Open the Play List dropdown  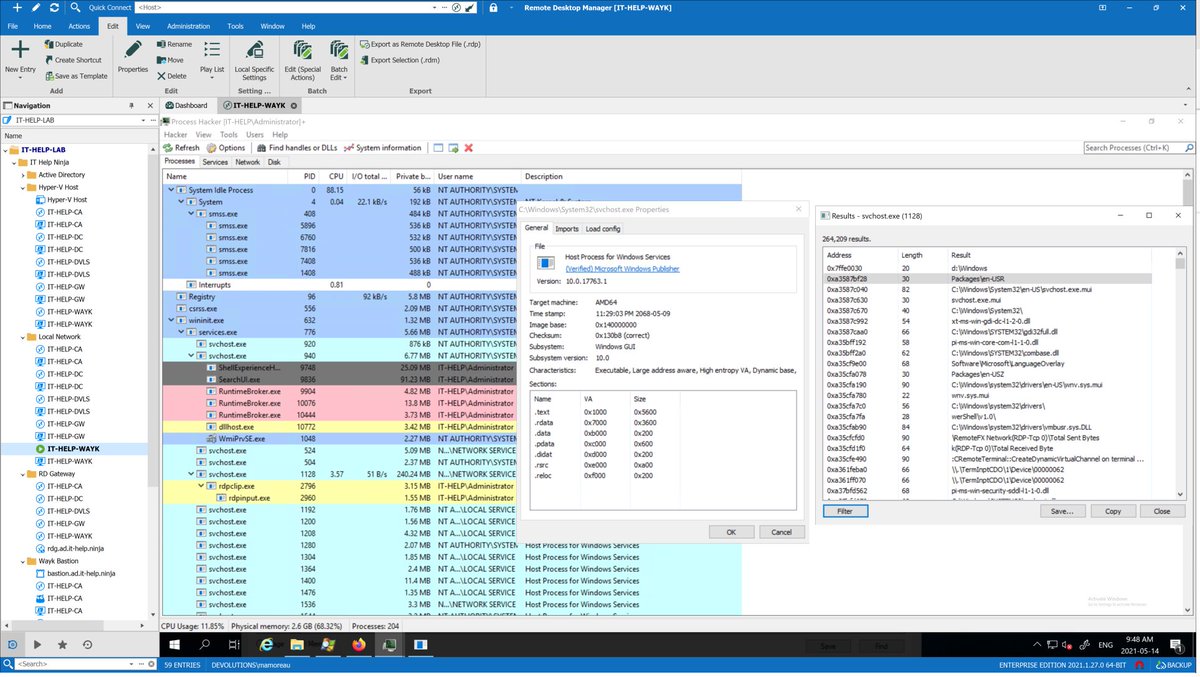click(212, 77)
